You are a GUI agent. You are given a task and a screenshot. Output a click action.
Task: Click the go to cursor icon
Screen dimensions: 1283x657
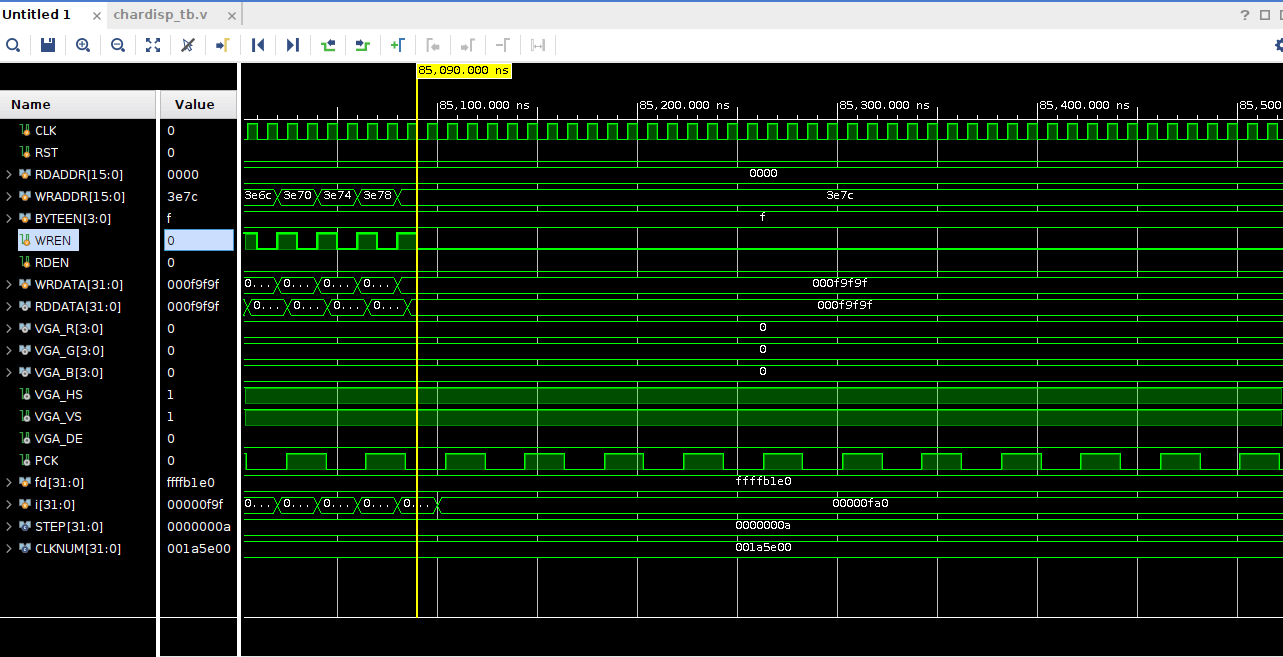223,45
